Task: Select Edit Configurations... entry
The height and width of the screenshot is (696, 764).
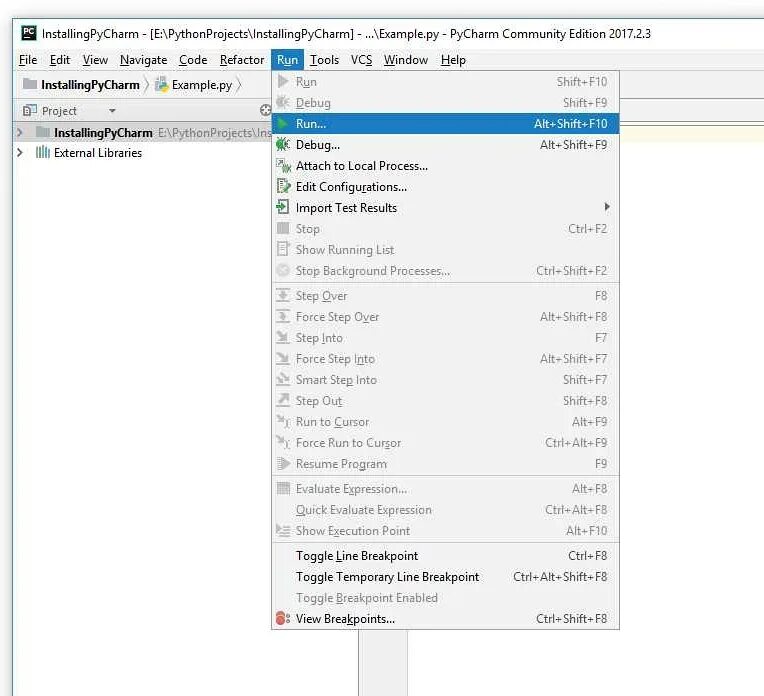Action: pos(445,187)
